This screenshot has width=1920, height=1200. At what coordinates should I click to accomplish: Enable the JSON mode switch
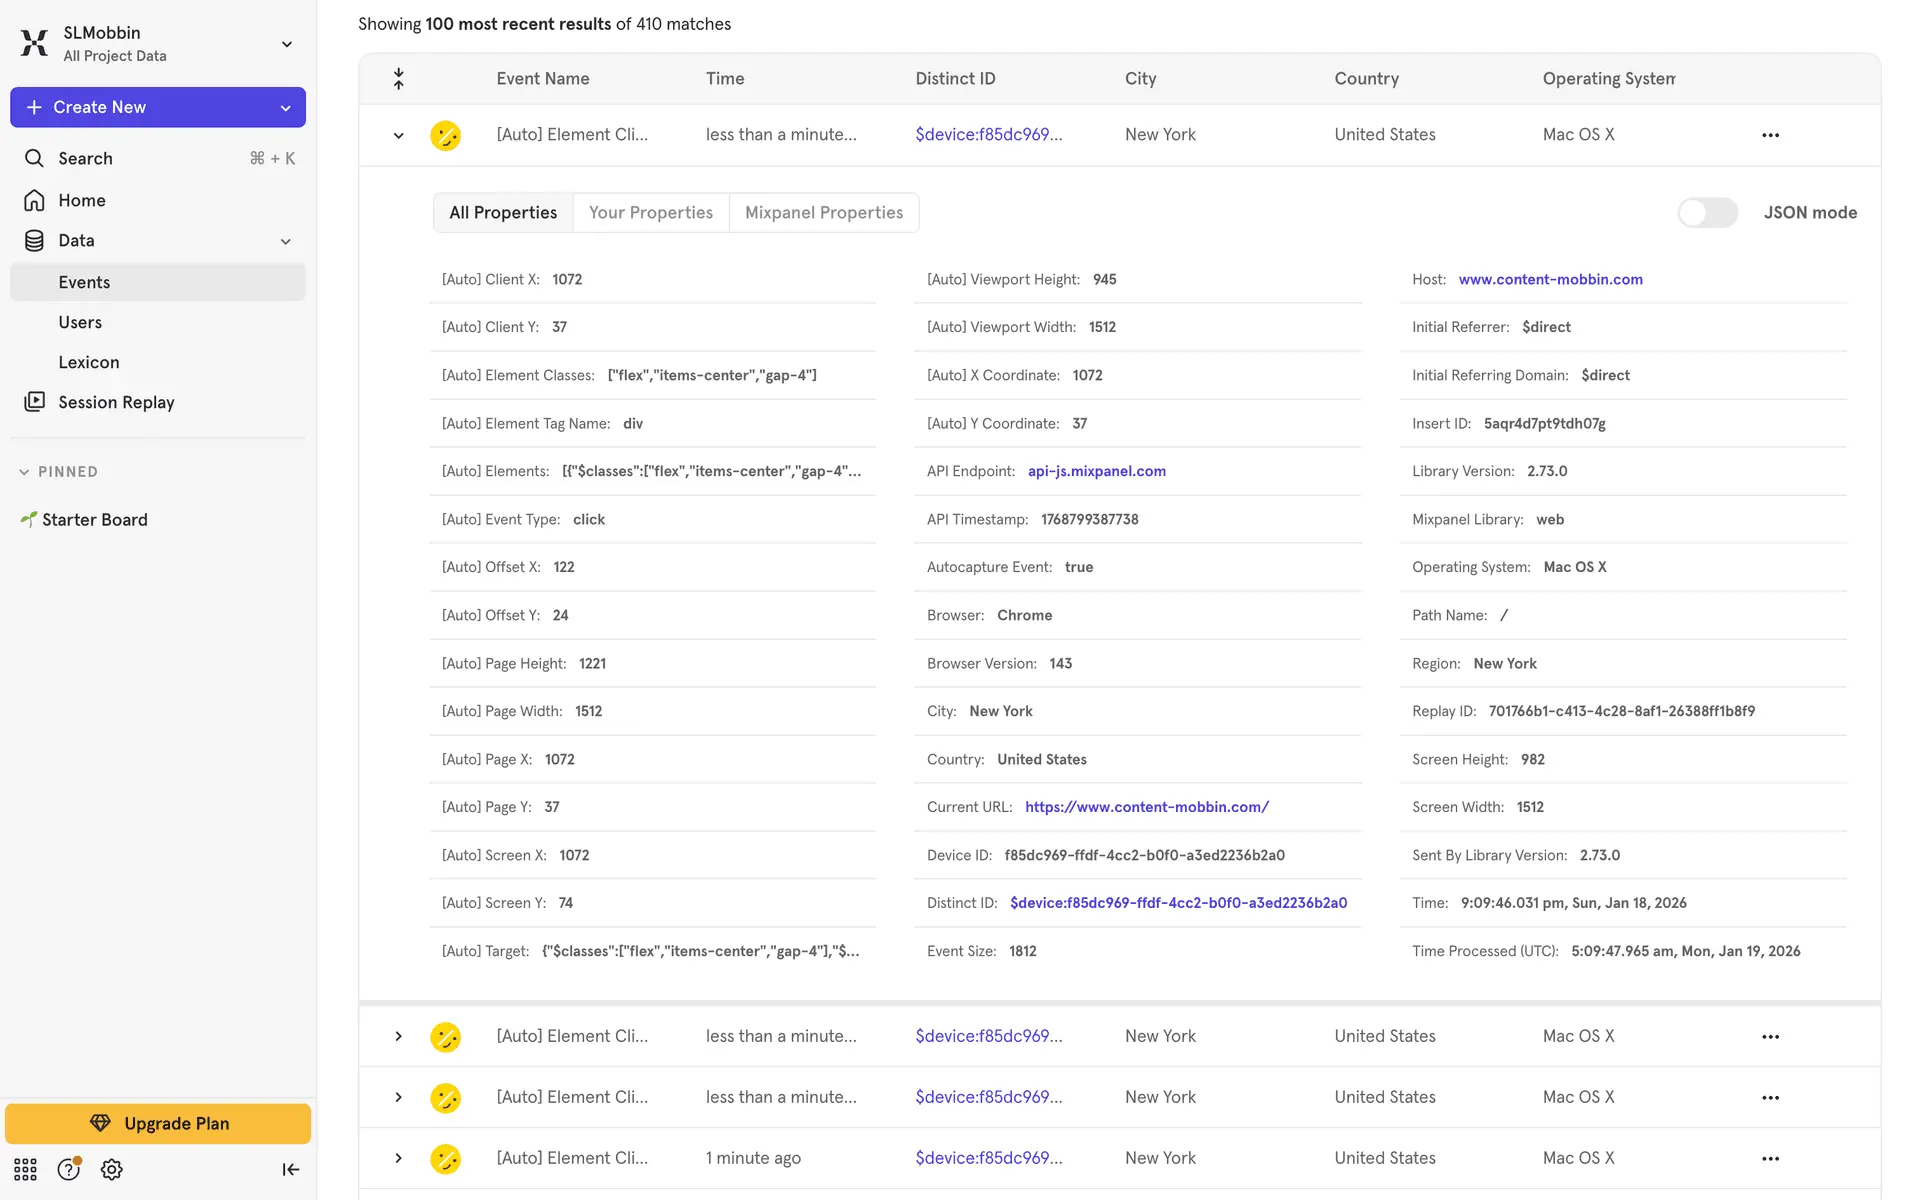[1707, 212]
